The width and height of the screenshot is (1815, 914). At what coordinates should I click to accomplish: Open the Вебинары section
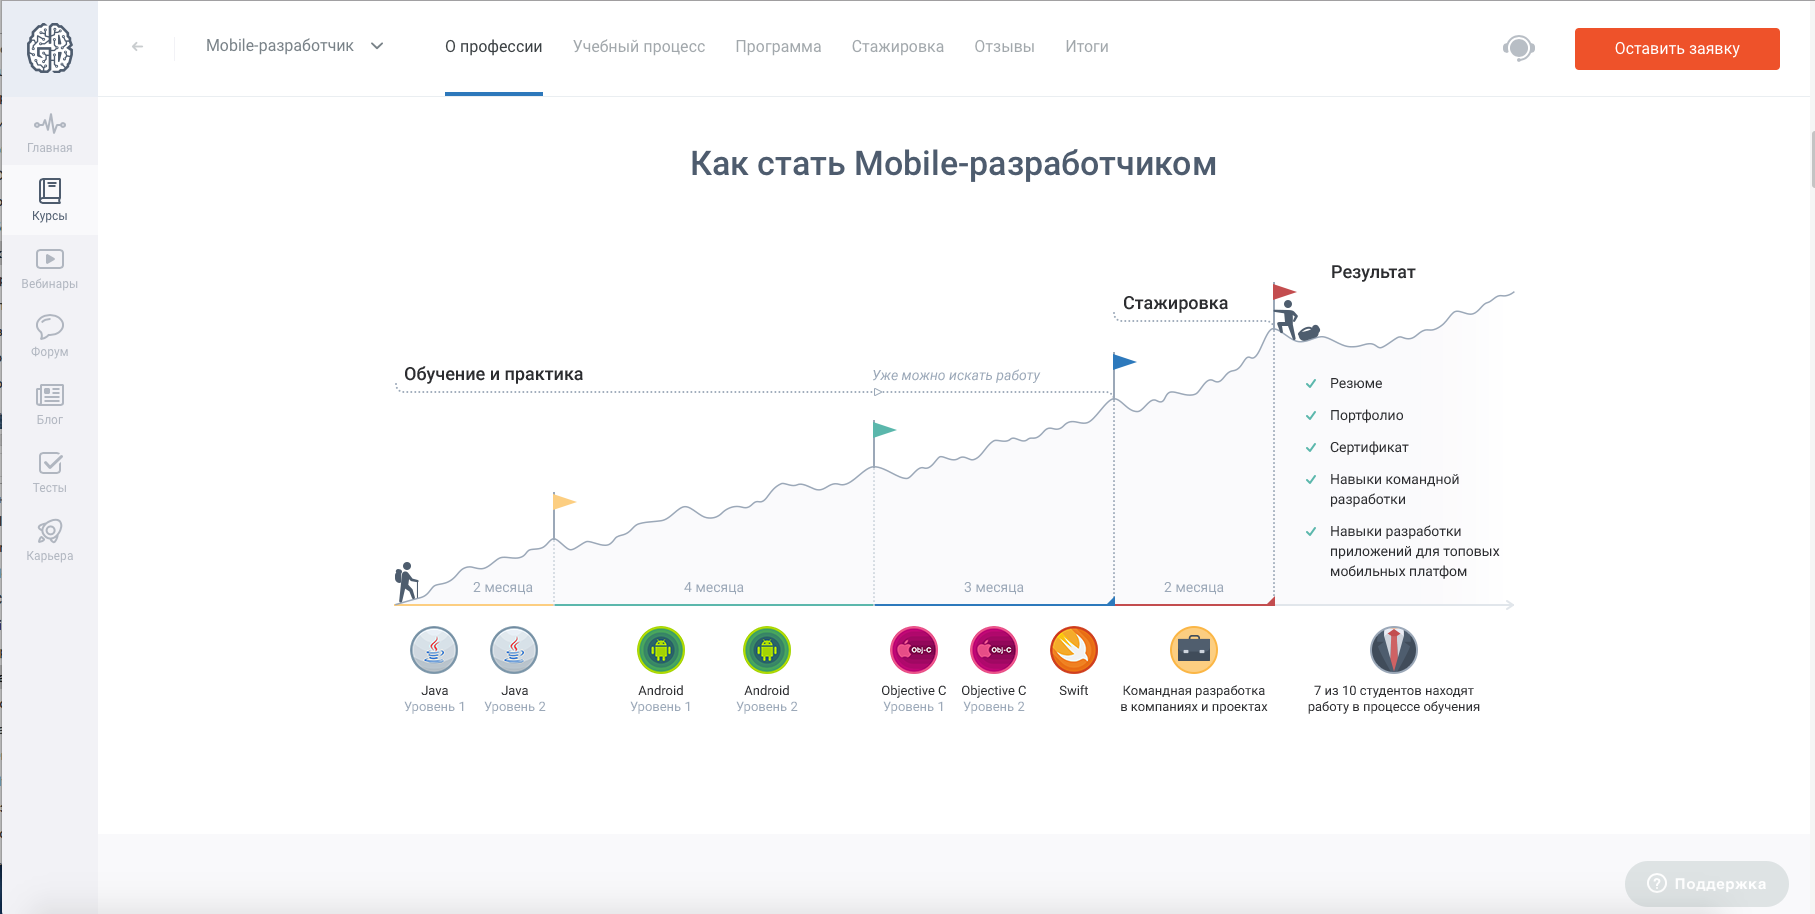[x=49, y=269]
